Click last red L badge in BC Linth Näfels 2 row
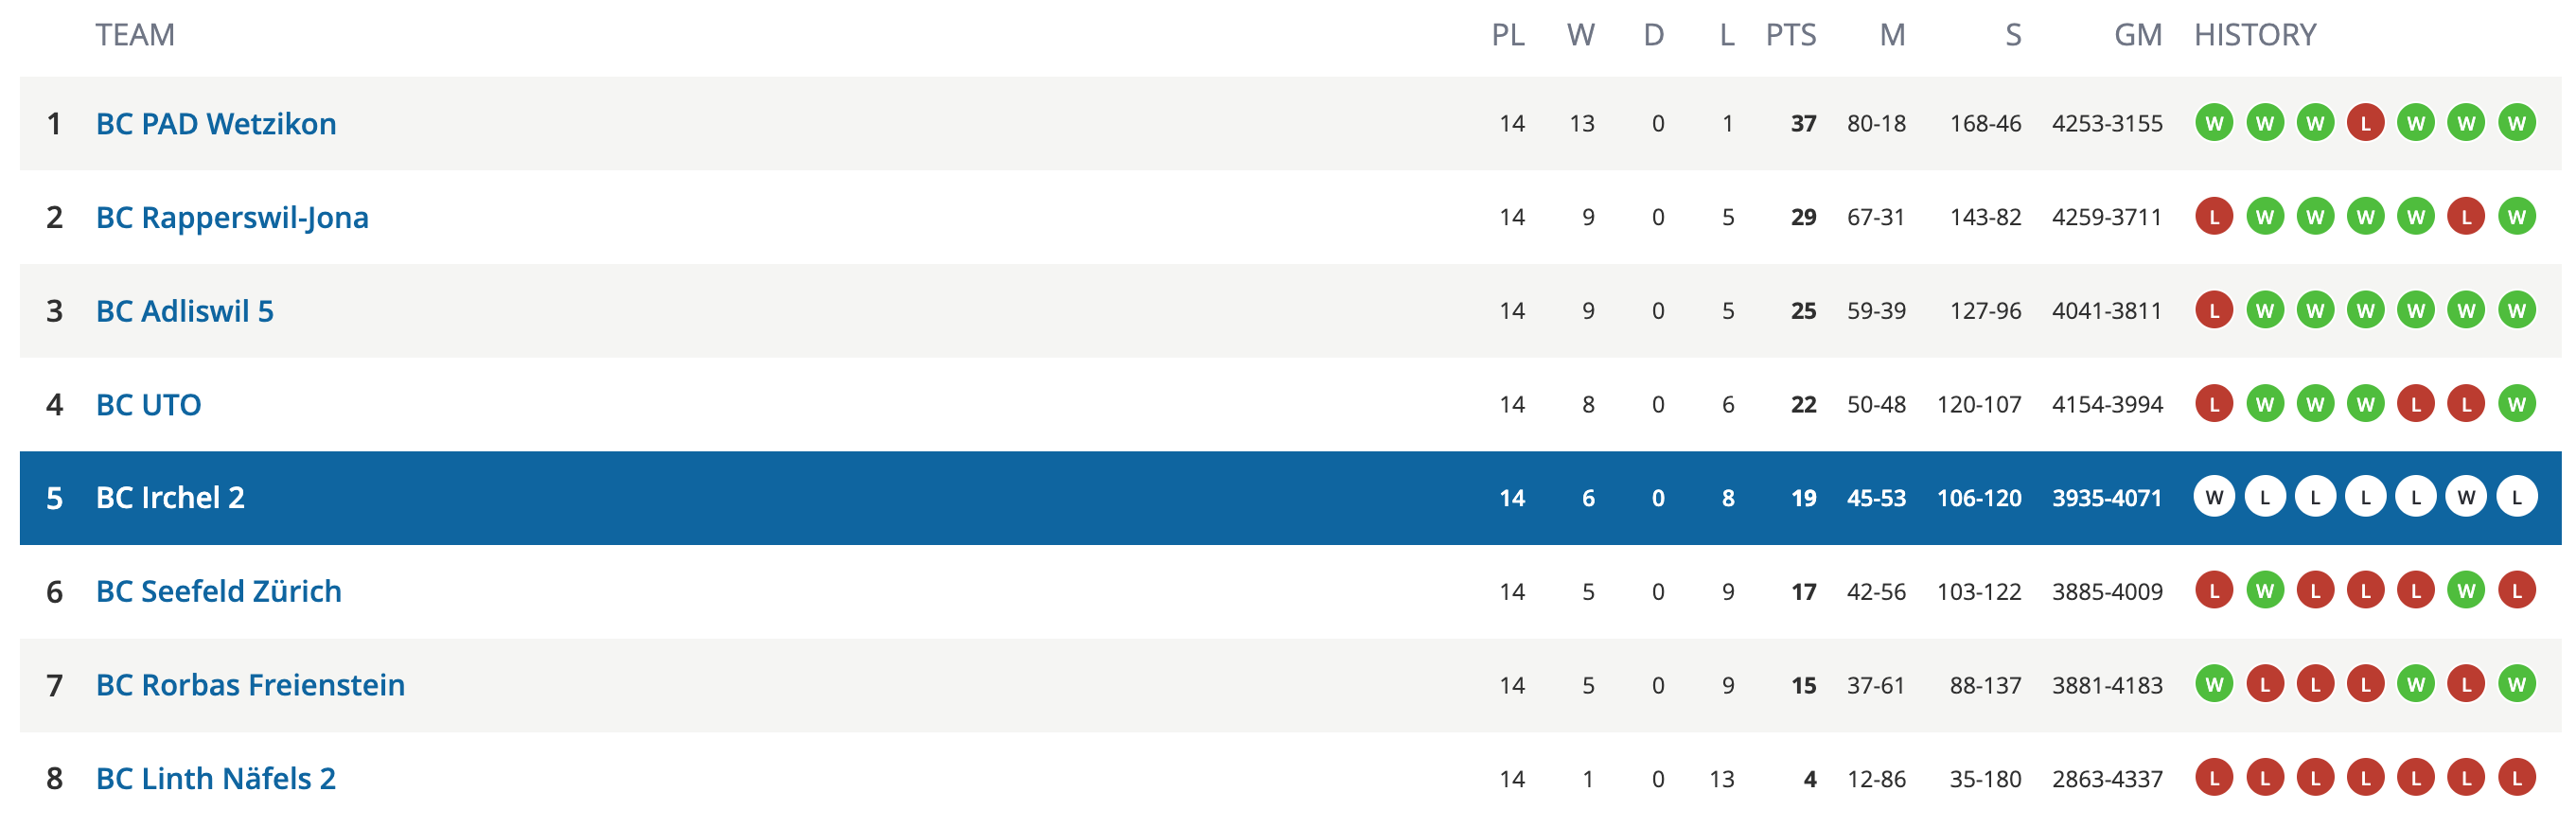Viewport: 2576px width, 827px height. pyautogui.click(x=2516, y=779)
